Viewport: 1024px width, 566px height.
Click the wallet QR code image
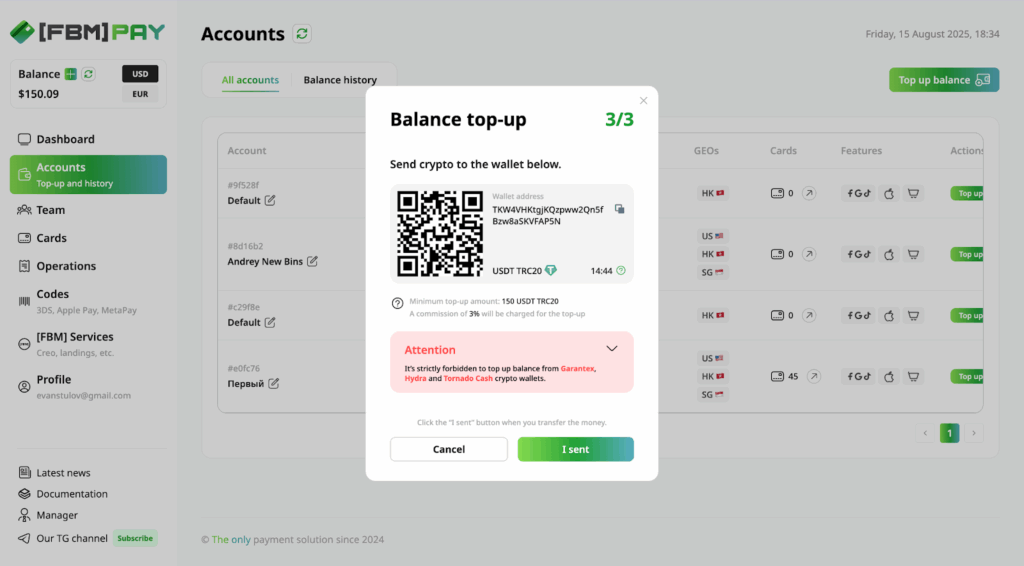pyautogui.click(x=440, y=234)
